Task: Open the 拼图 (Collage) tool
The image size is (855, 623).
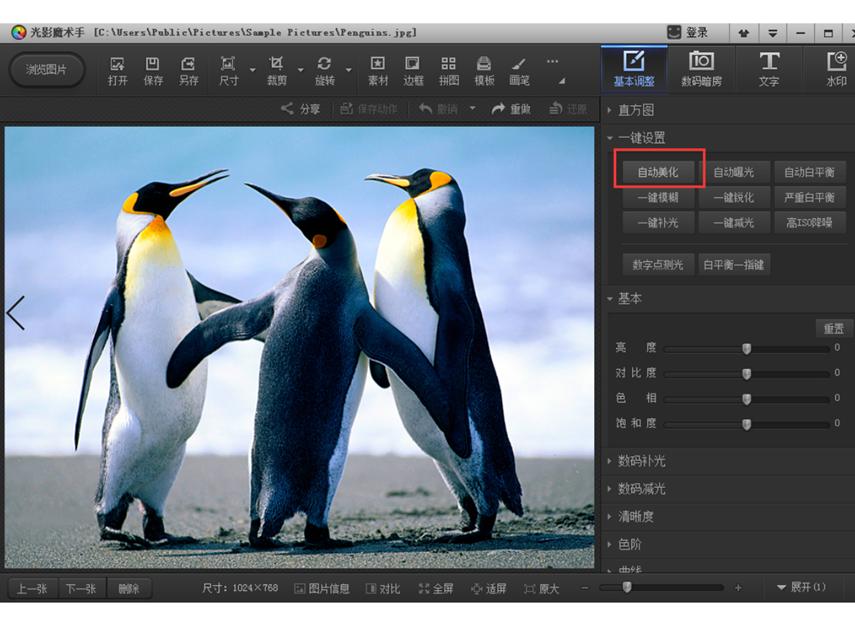Action: [x=448, y=69]
